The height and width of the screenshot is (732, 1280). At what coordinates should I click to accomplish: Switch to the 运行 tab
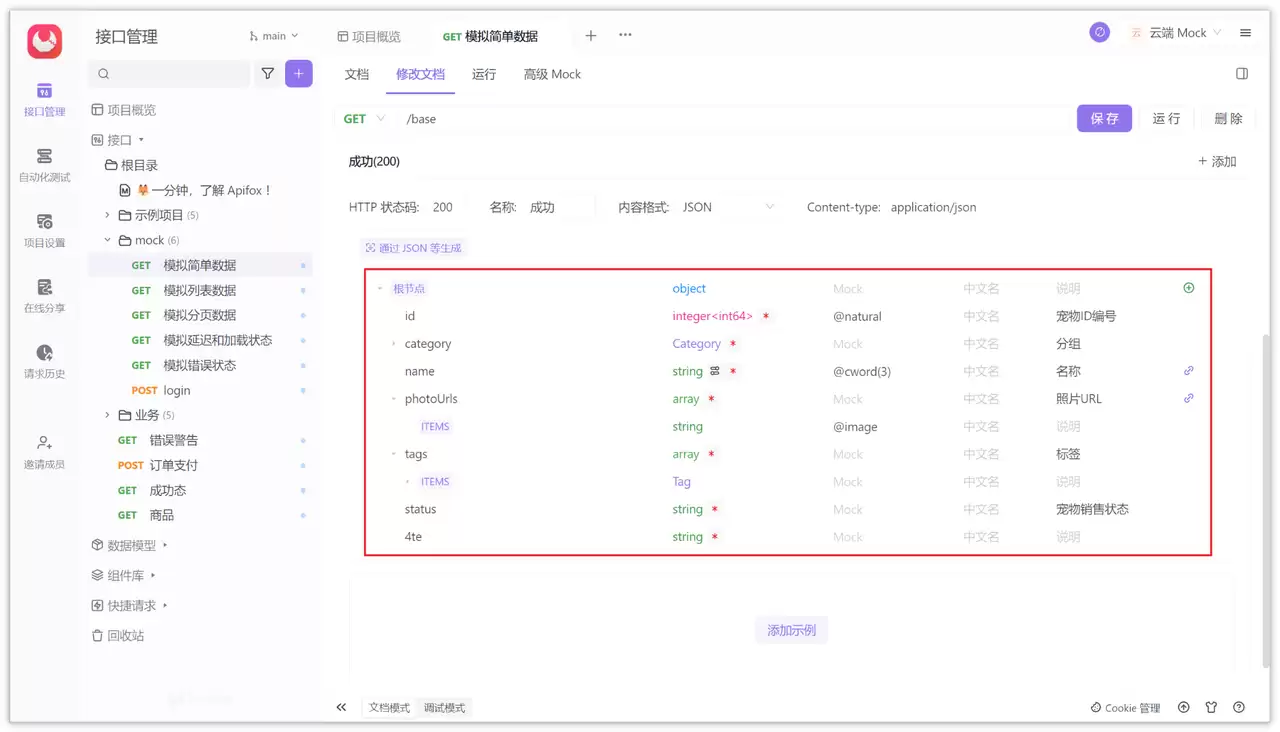[484, 74]
